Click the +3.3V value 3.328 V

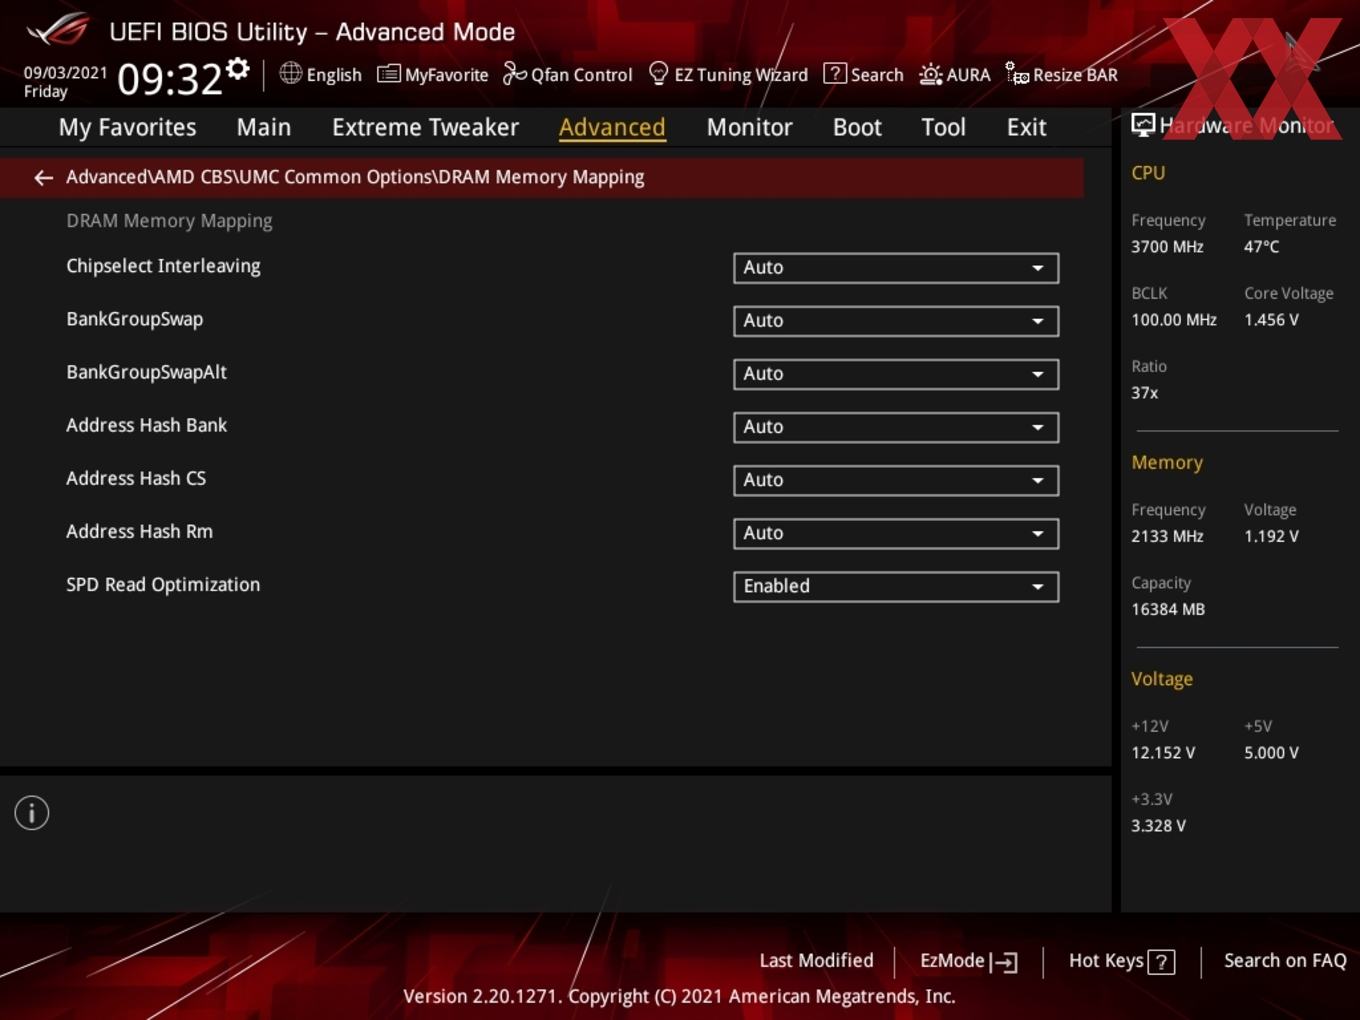pyautogui.click(x=1158, y=826)
